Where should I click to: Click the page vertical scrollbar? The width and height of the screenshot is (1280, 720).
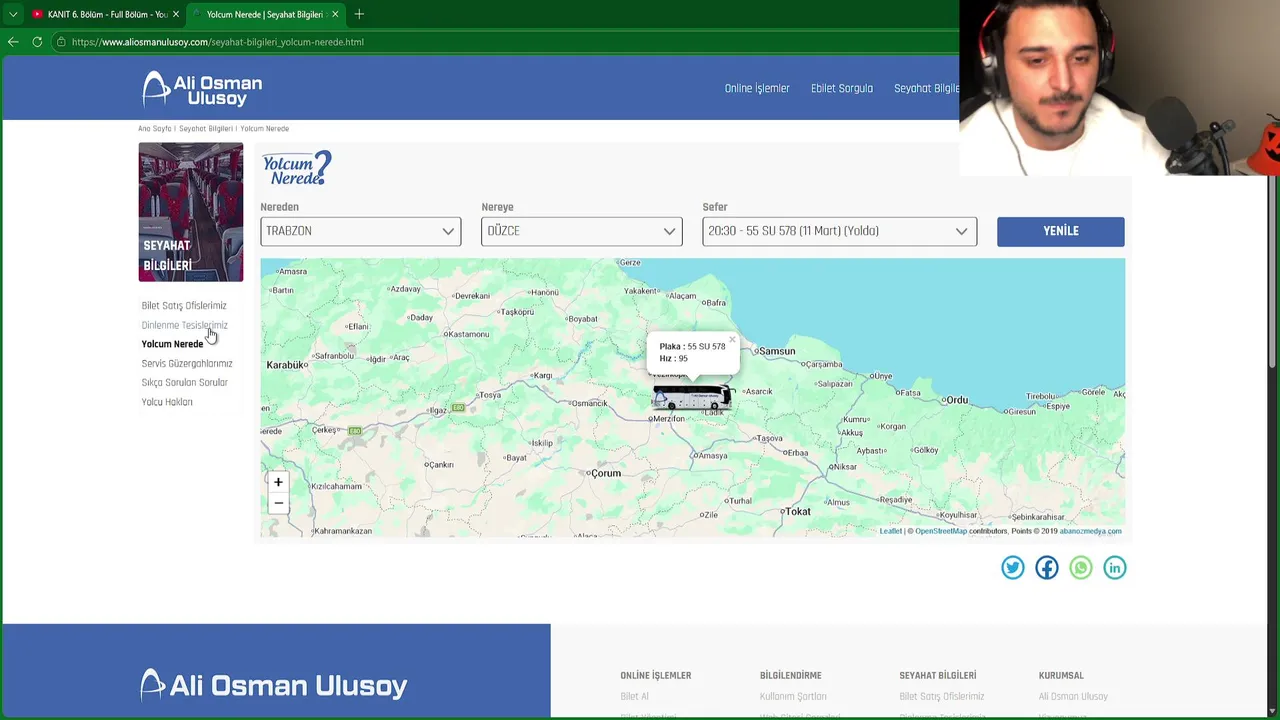pyautogui.click(x=1273, y=270)
